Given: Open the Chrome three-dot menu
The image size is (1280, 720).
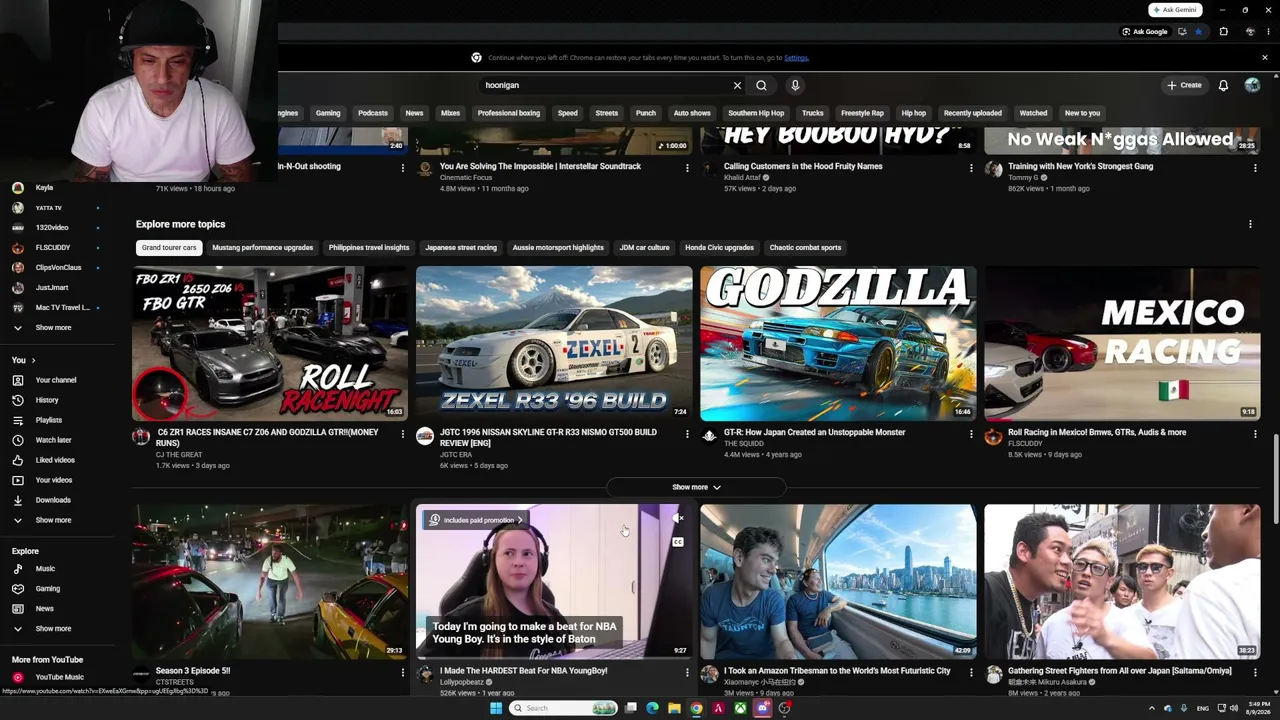Looking at the screenshot, I should (1268, 32).
